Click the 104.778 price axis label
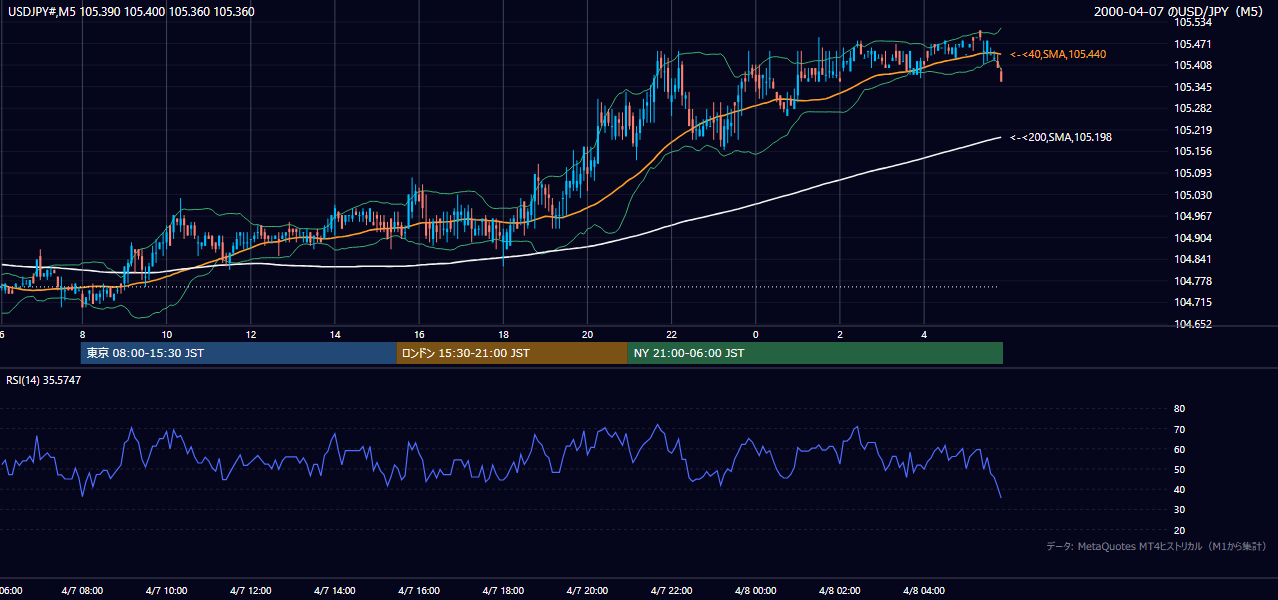This screenshot has width=1278, height=600. 1193,281
